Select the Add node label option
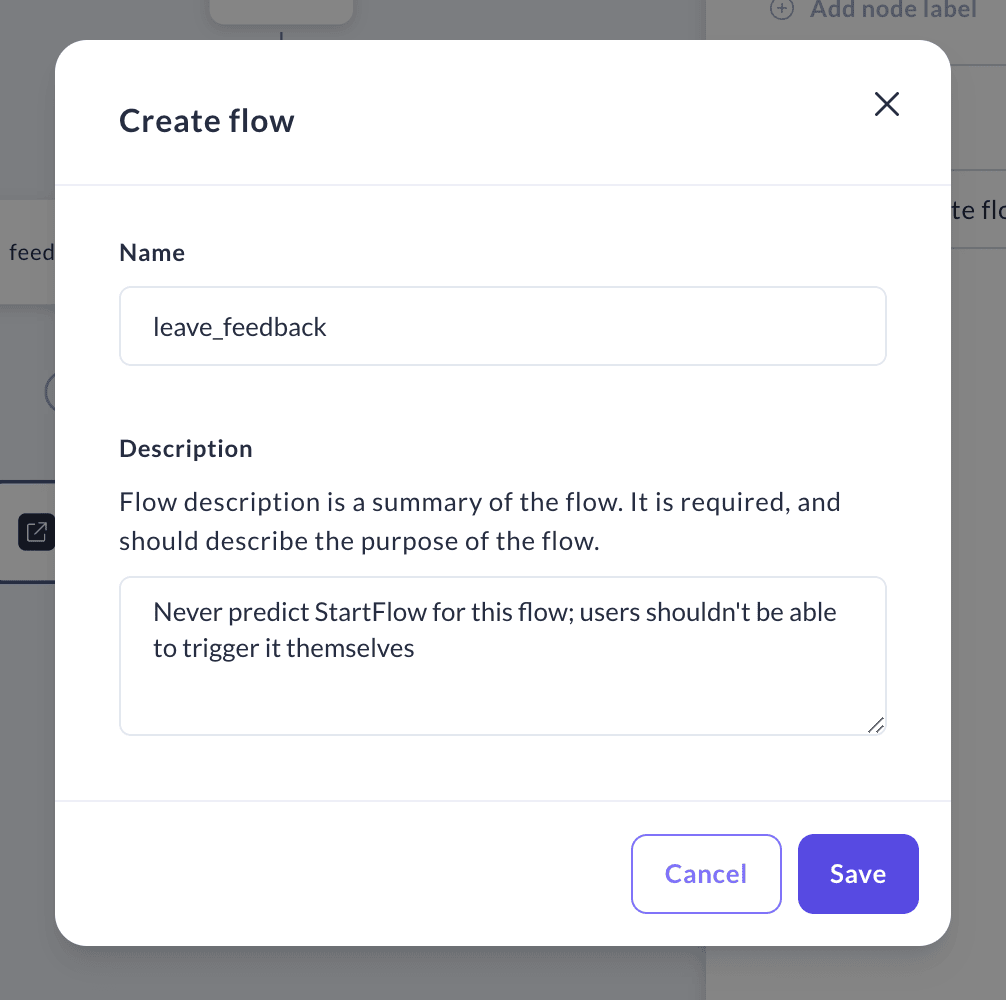The image size is (1006, 1000). click(893, 10)
